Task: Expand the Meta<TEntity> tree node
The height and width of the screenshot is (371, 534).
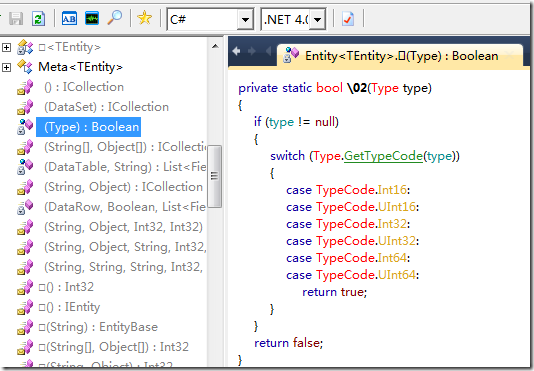Action: tap(6, 67)
